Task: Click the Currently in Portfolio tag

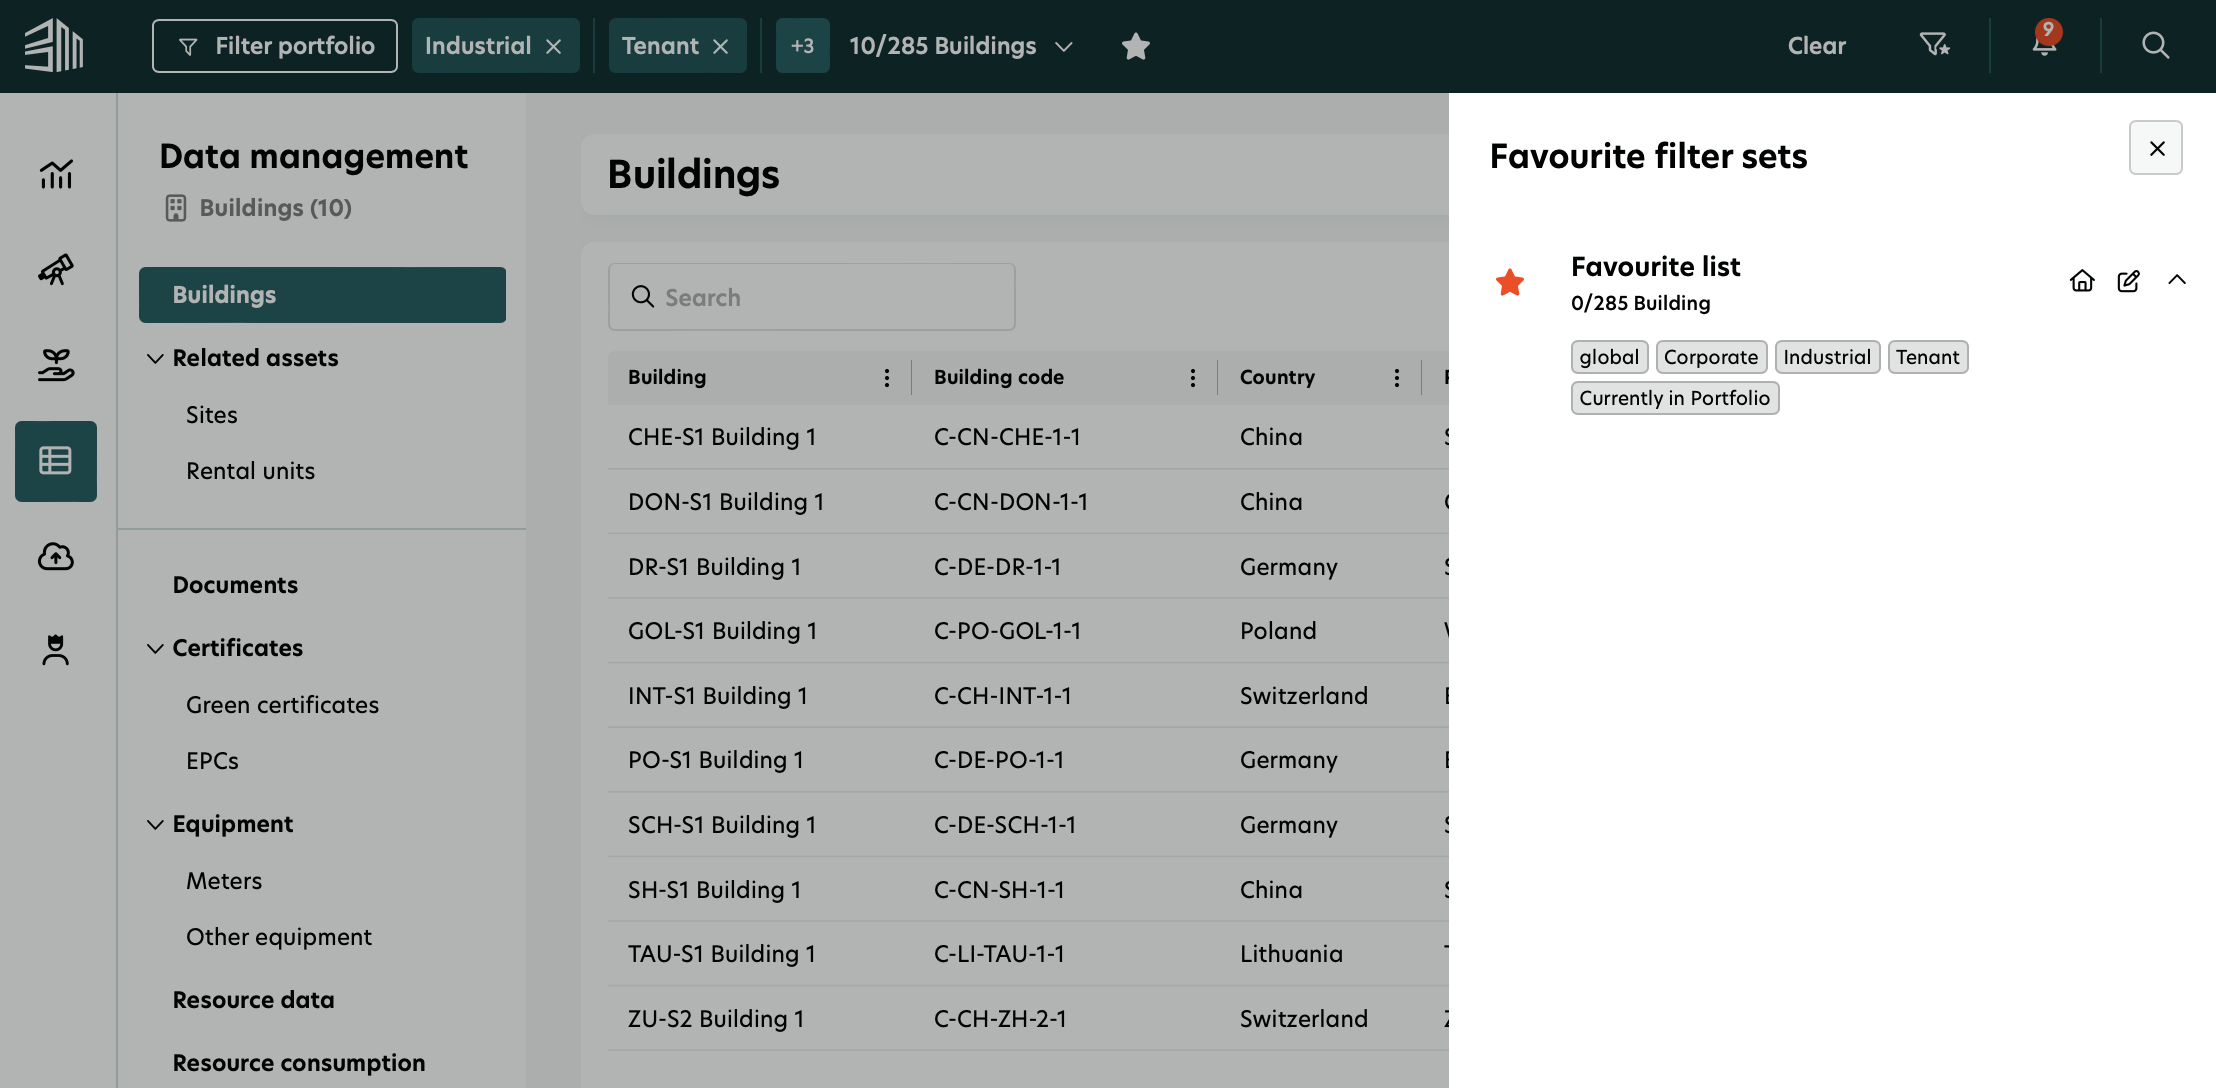Action: pos(1675,398)
